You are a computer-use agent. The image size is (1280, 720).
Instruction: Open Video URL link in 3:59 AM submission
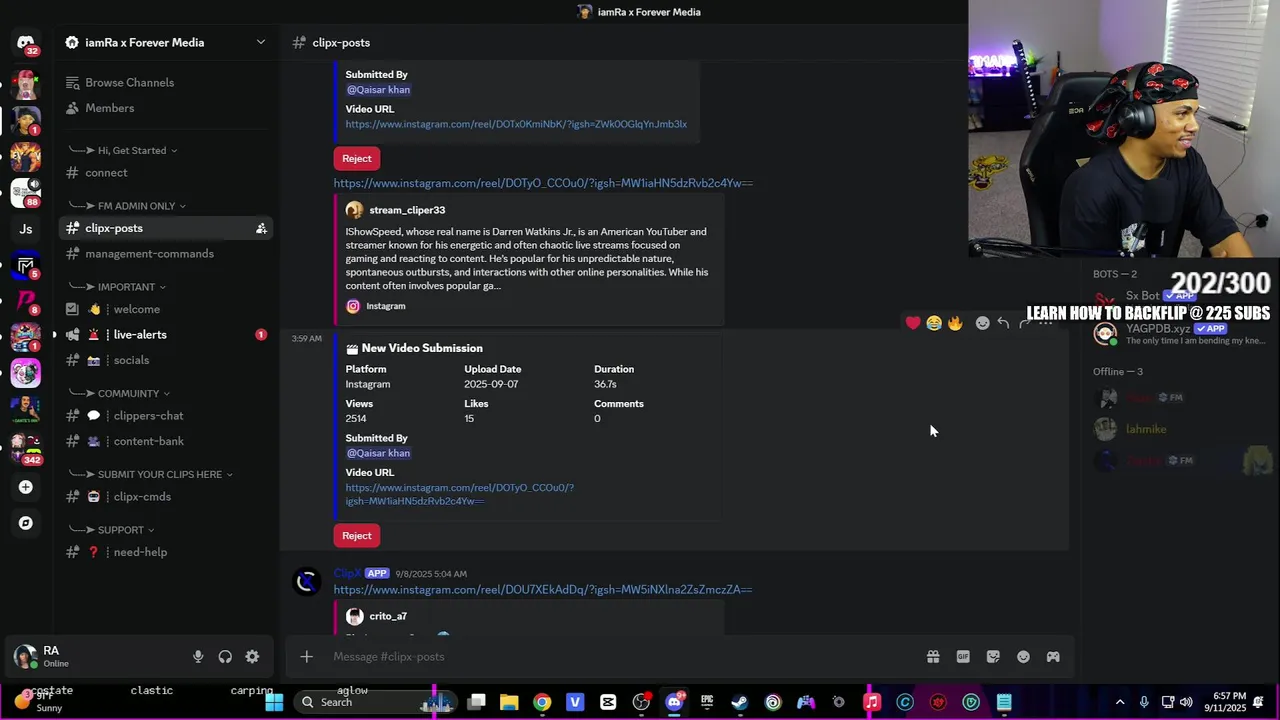460,494
